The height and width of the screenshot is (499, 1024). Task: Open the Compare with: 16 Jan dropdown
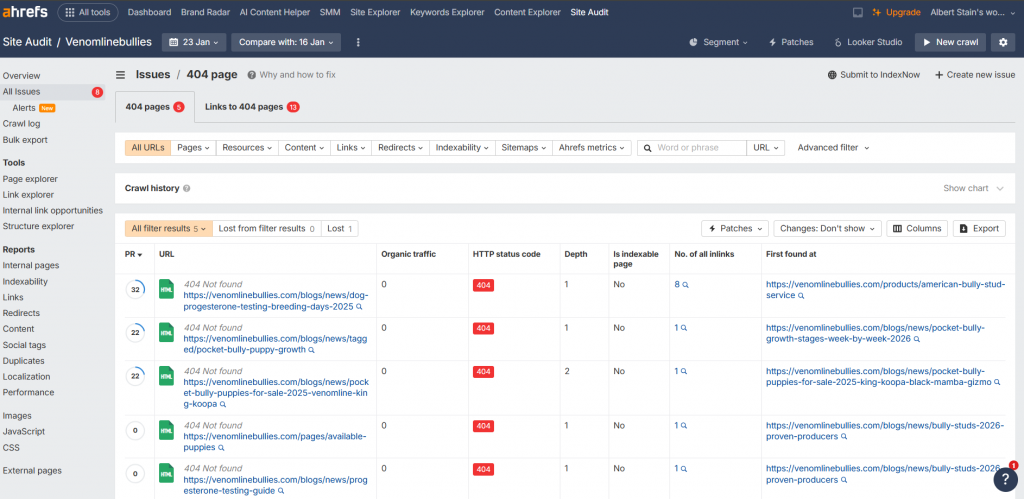tap(286, 42)
